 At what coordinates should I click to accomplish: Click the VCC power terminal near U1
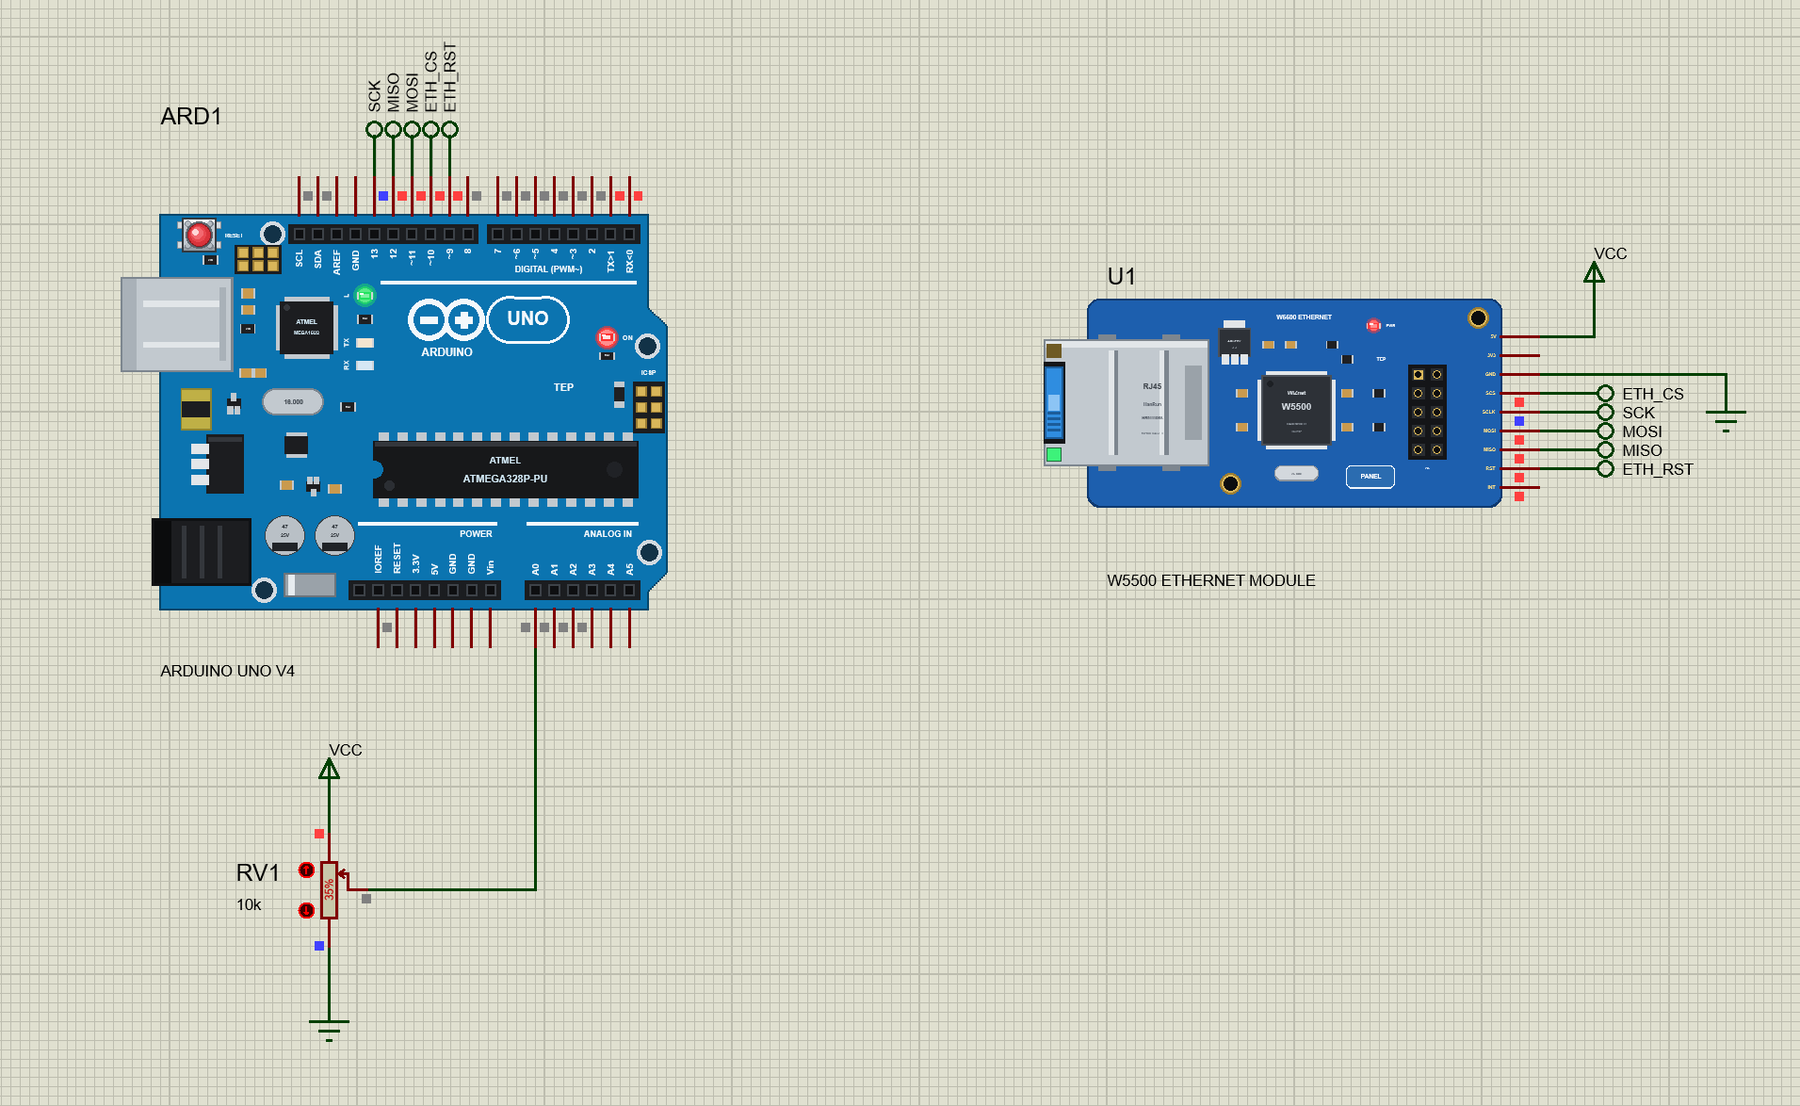[1594, 272]
